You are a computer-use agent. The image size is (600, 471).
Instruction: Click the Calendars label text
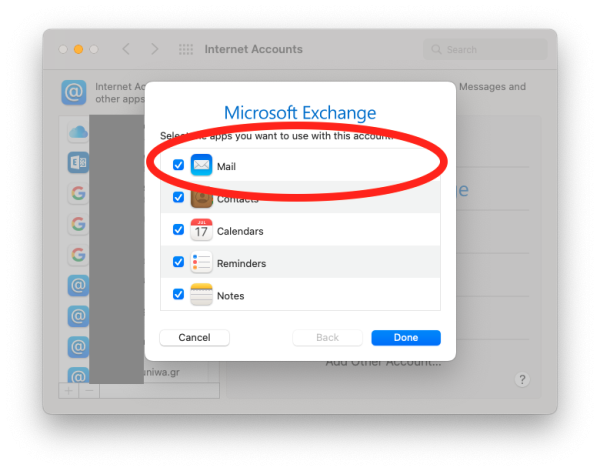pos(240,231)
